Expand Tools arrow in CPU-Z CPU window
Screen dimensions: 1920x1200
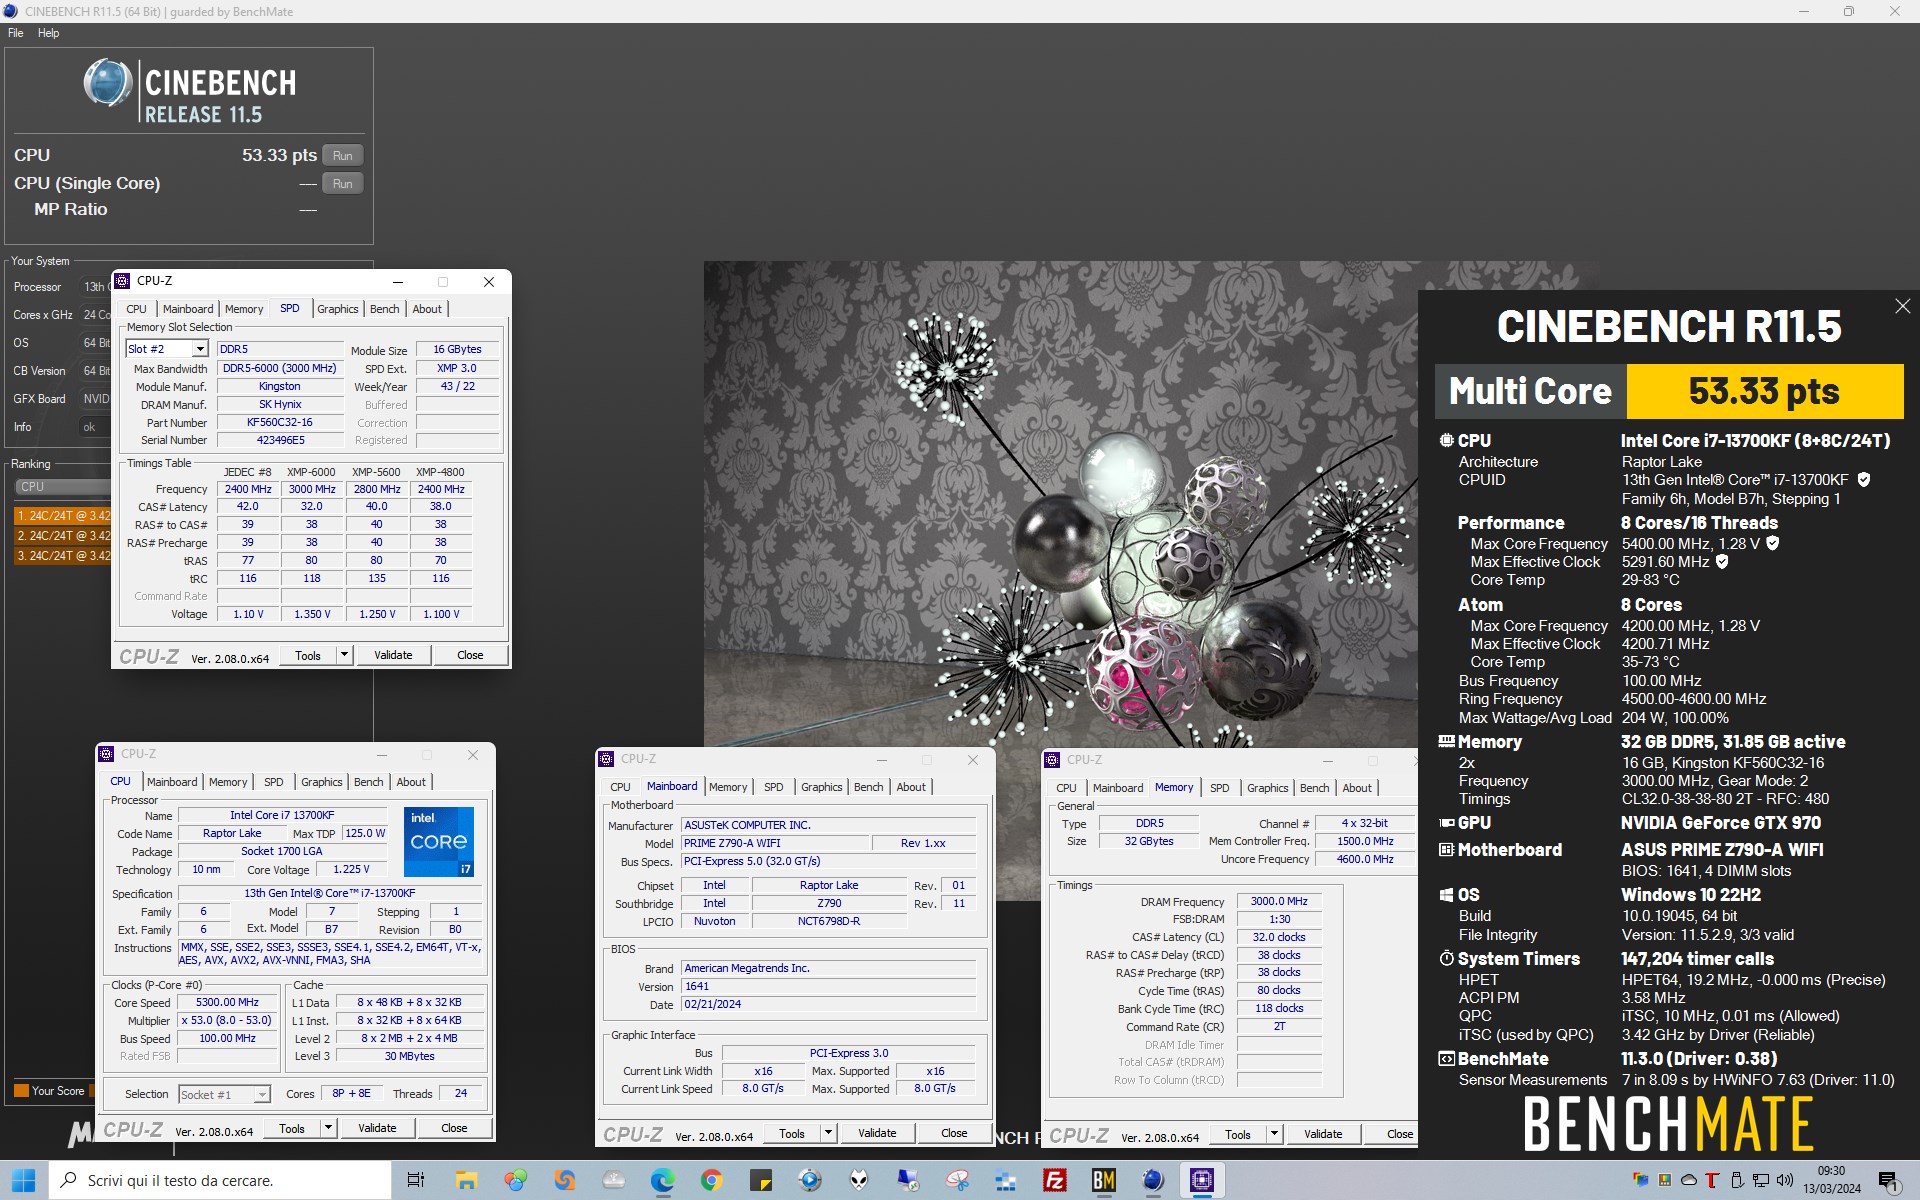pos(328,1128)
